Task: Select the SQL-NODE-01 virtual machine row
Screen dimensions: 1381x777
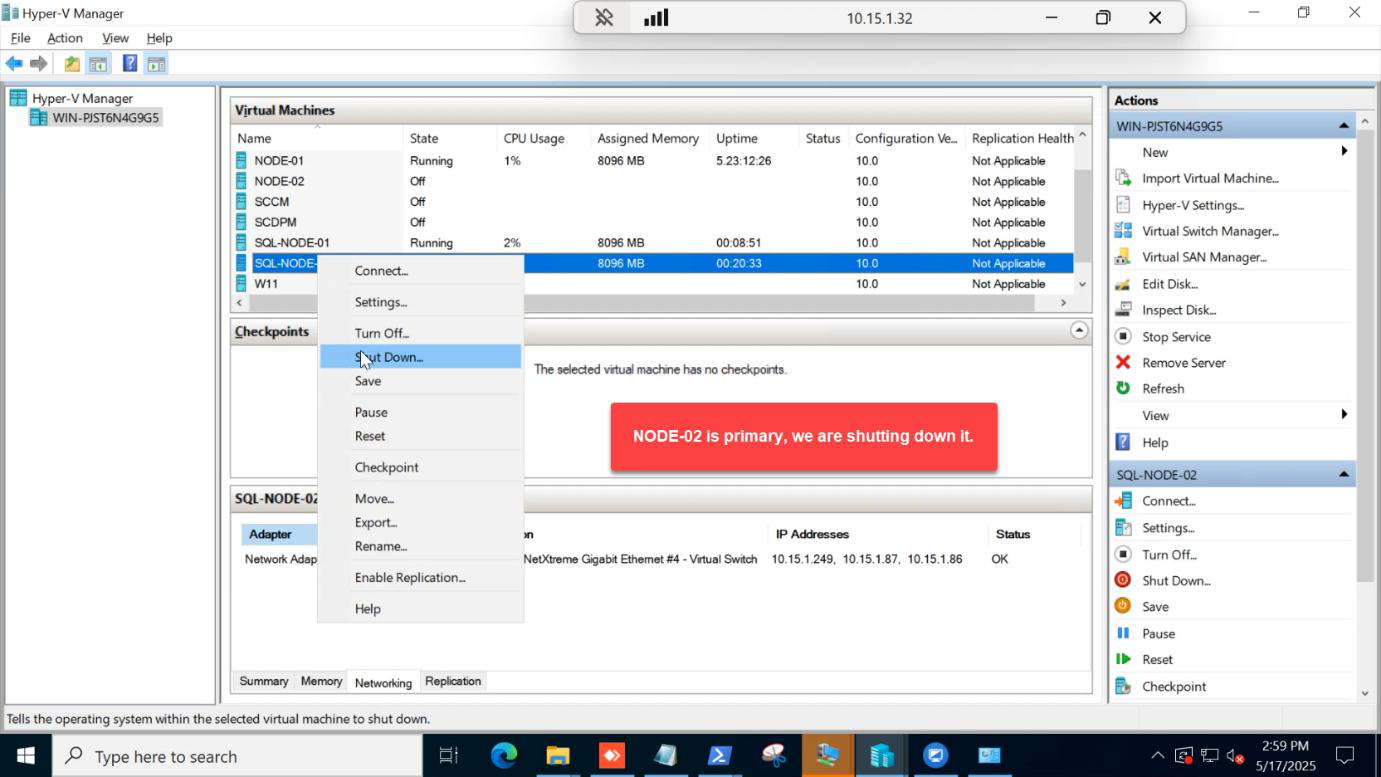Action: click(x=653, y=243)
